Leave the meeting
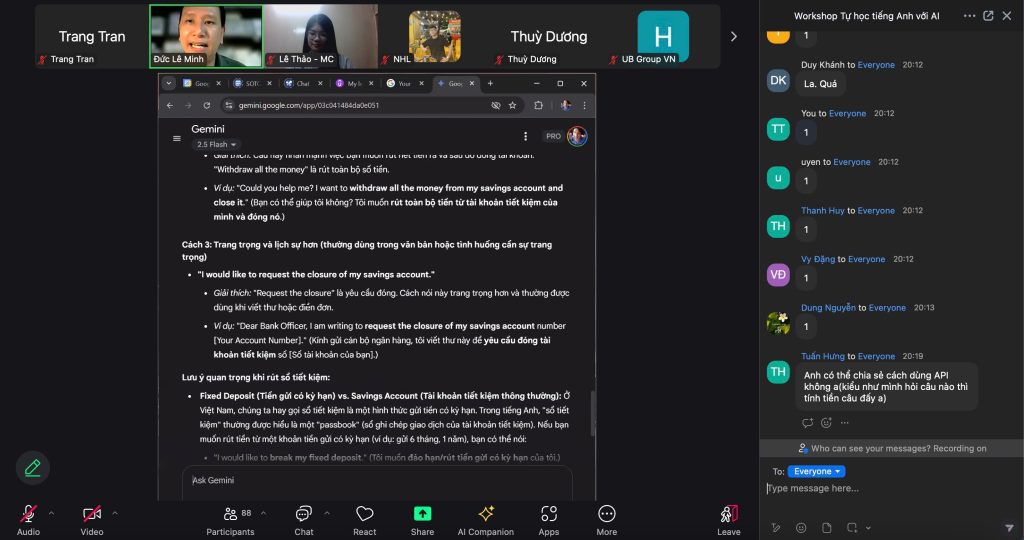This screenshot has height=540, width=1024. coord(729,520)
